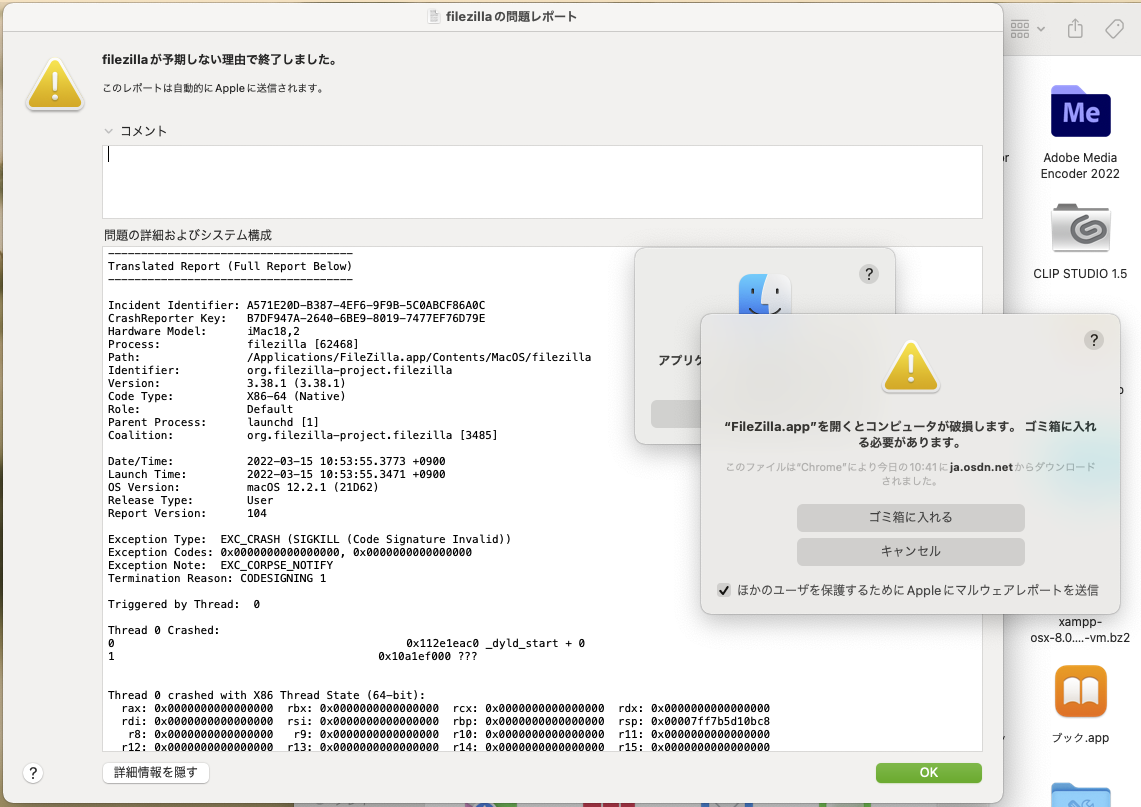Open help in crash report bottom-left question mark
Image resolution: width=1141 pixels, height=807 pixels.
33,773
